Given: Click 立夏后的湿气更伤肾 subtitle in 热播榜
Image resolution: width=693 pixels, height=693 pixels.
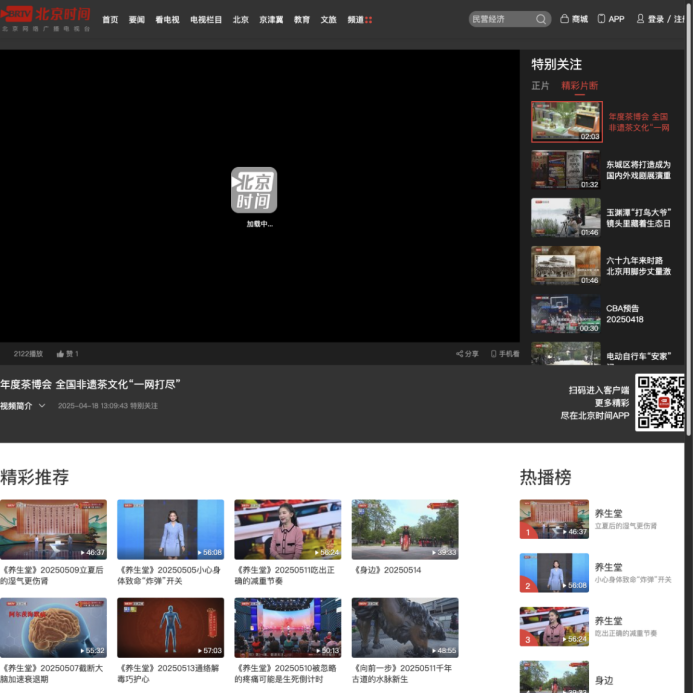Looking at the screenshot, I should 625,525.
